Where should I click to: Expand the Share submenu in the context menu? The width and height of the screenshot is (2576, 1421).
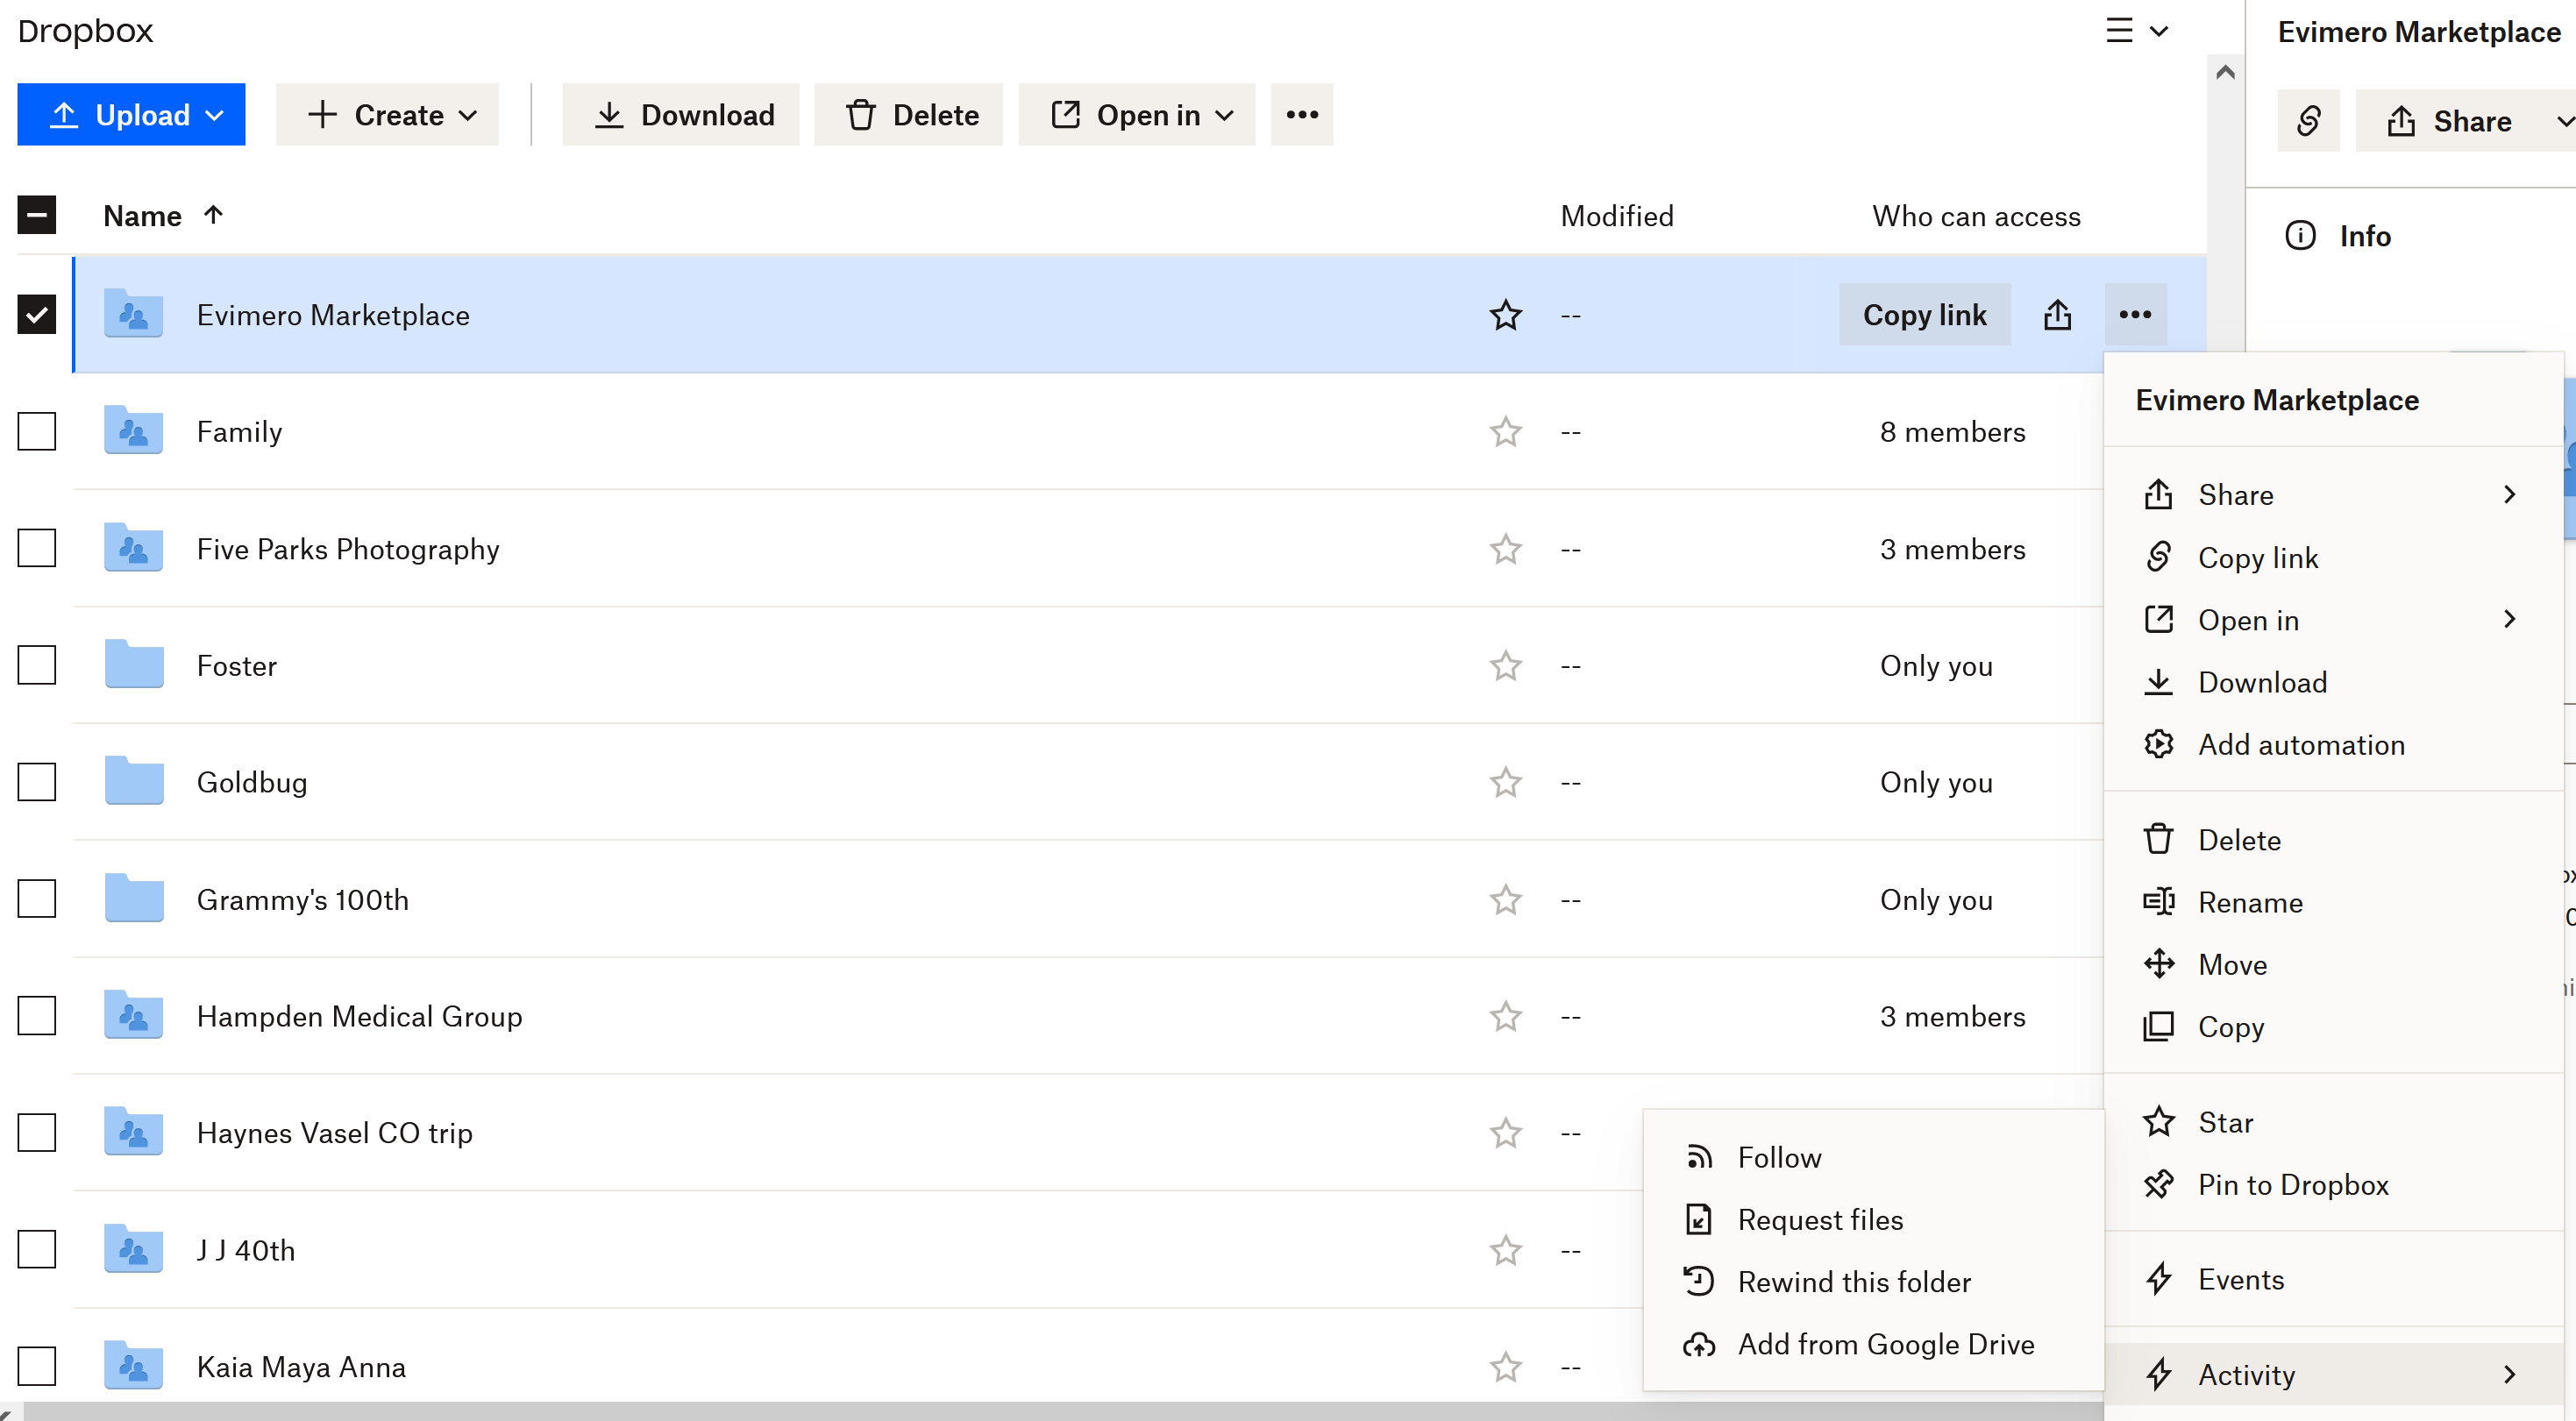[x=2333, y=494]
